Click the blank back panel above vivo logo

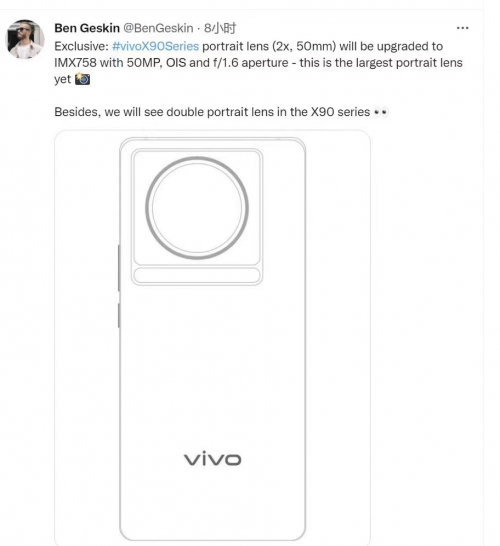click(212, 366)
